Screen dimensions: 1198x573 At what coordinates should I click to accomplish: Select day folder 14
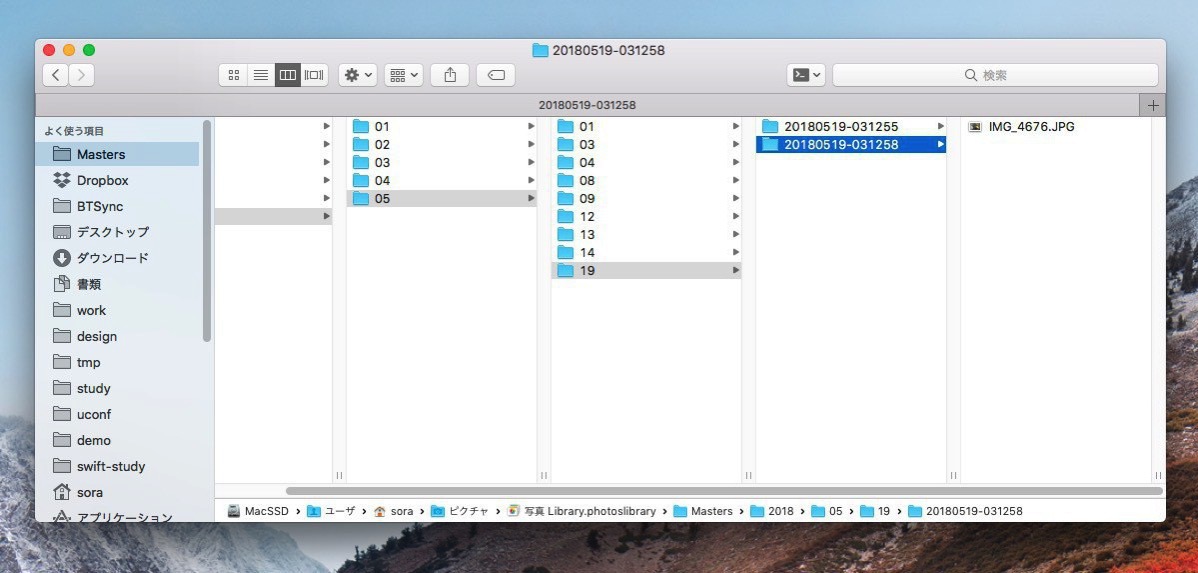[646, 252]
